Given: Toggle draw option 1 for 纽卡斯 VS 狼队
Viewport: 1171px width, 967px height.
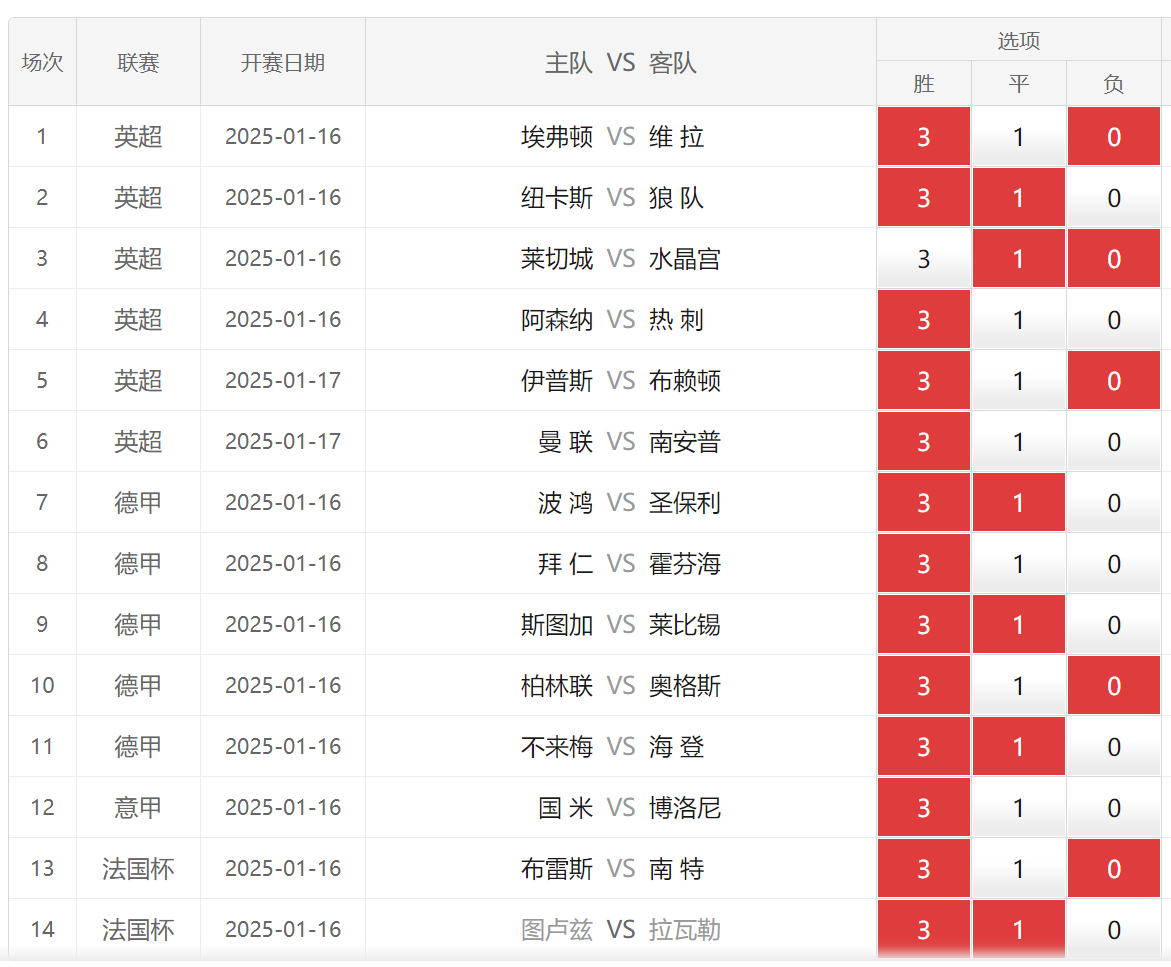Looking at the screenshot, I should click(x=1019, y=198).
